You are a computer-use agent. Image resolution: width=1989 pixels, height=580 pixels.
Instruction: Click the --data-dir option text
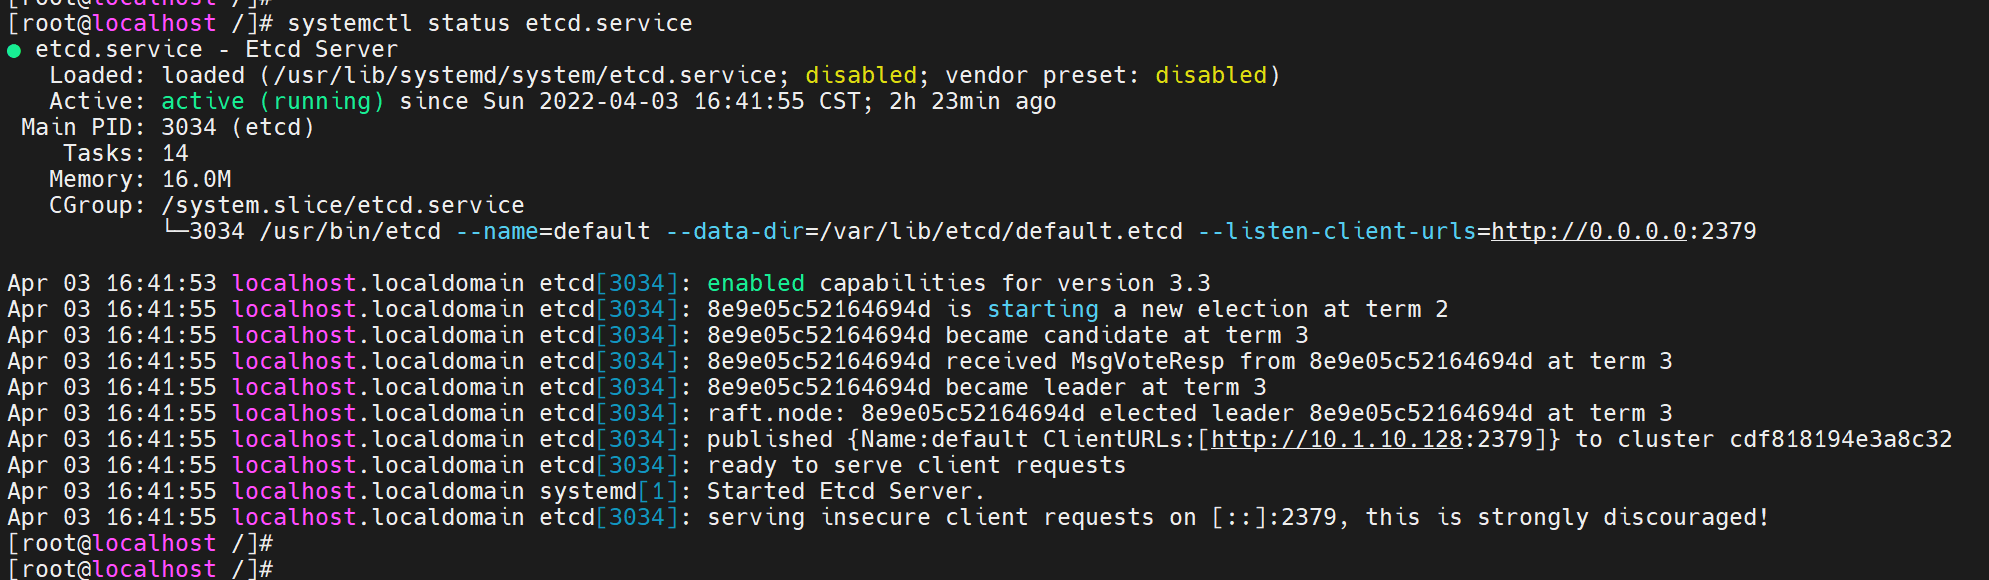735,232
